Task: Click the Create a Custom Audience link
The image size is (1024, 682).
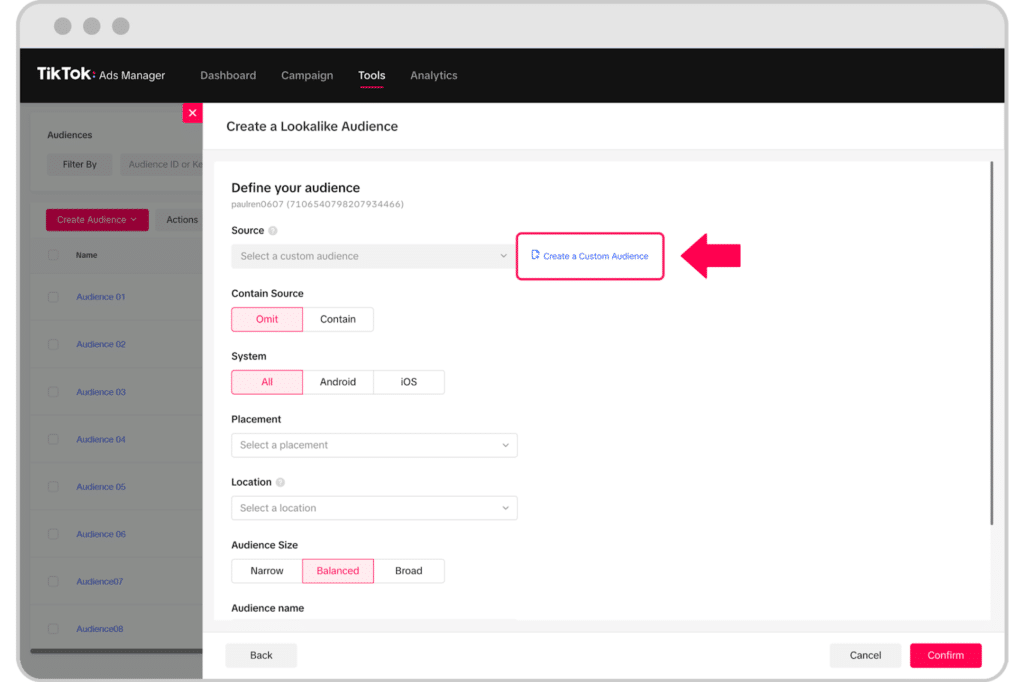Action: 594,256
